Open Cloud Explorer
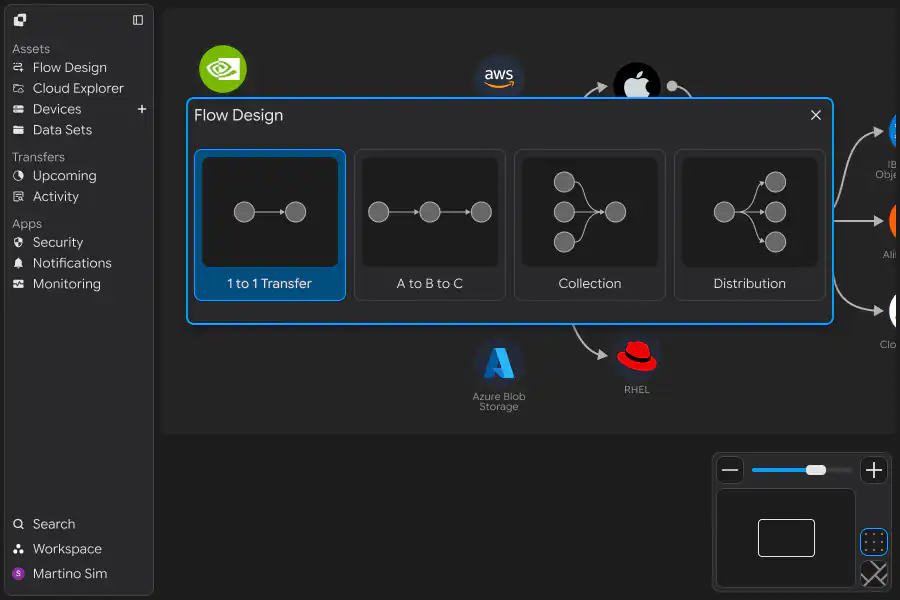Viewport: 900px width, 600px height. coord(78,88)
